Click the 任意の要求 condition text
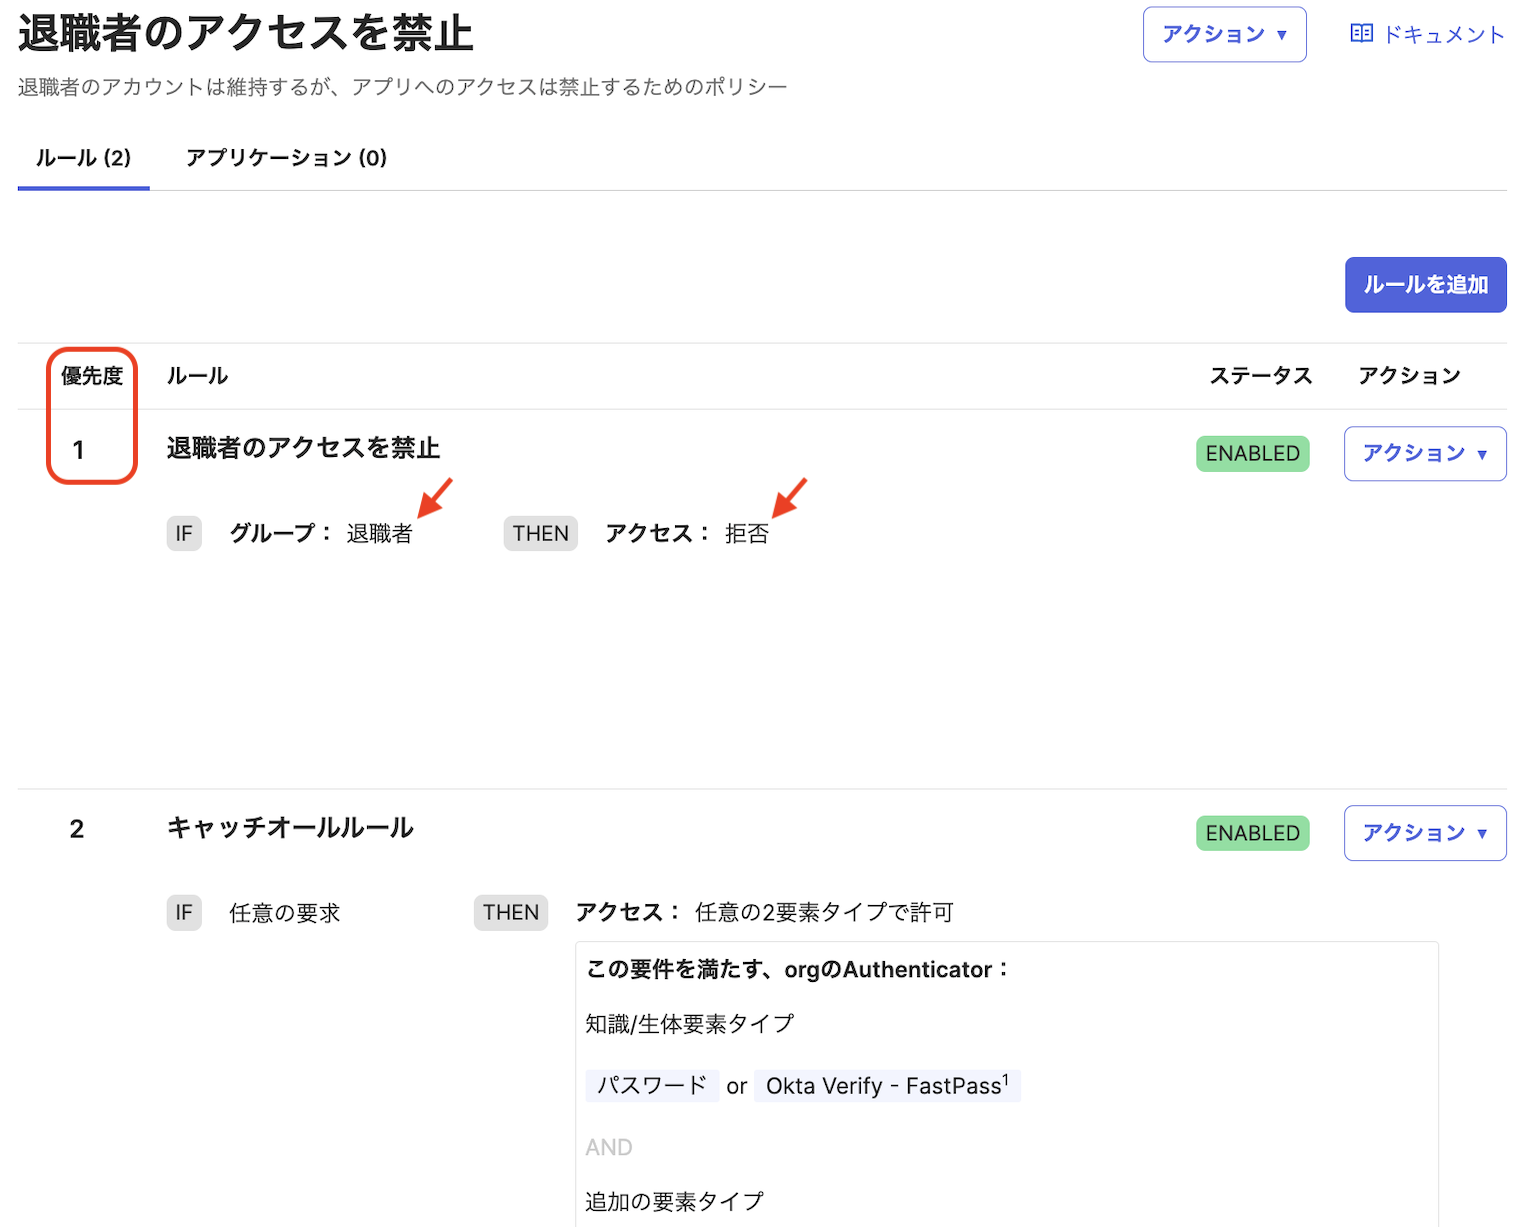Viewport: 1536px width, 1227px height. [285, 913]
